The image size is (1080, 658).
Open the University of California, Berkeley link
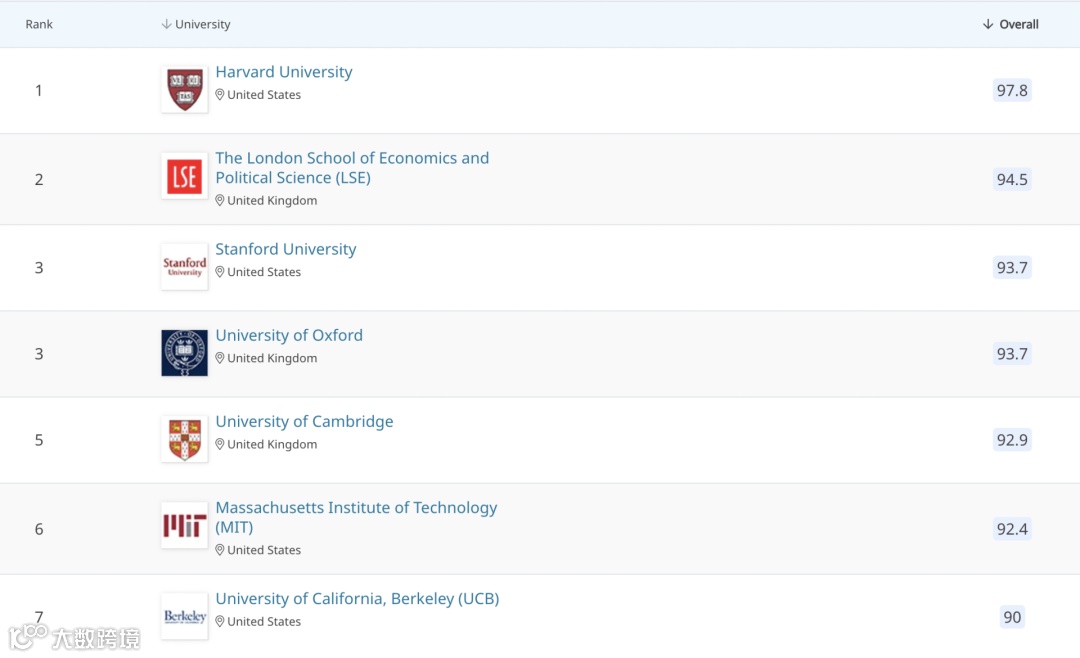(x=357, y=598)
